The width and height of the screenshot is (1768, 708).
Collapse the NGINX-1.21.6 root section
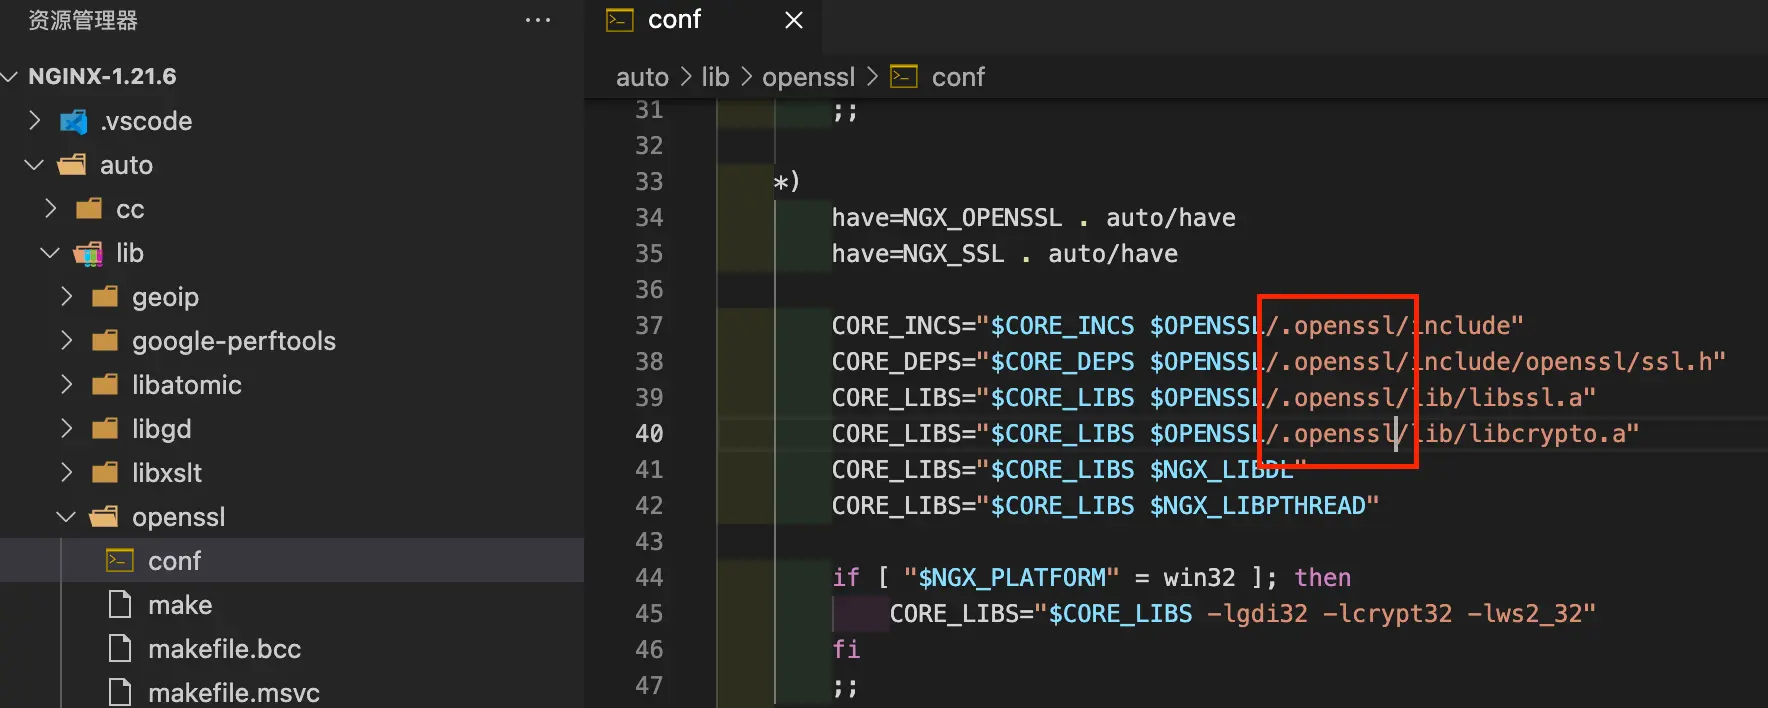11,77
